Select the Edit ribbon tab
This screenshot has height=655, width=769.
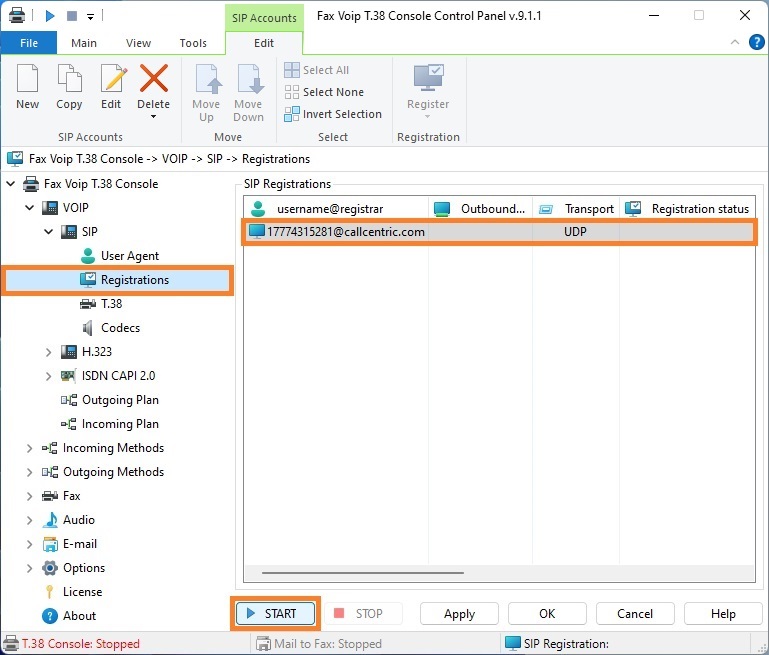(x=264, y=43)
